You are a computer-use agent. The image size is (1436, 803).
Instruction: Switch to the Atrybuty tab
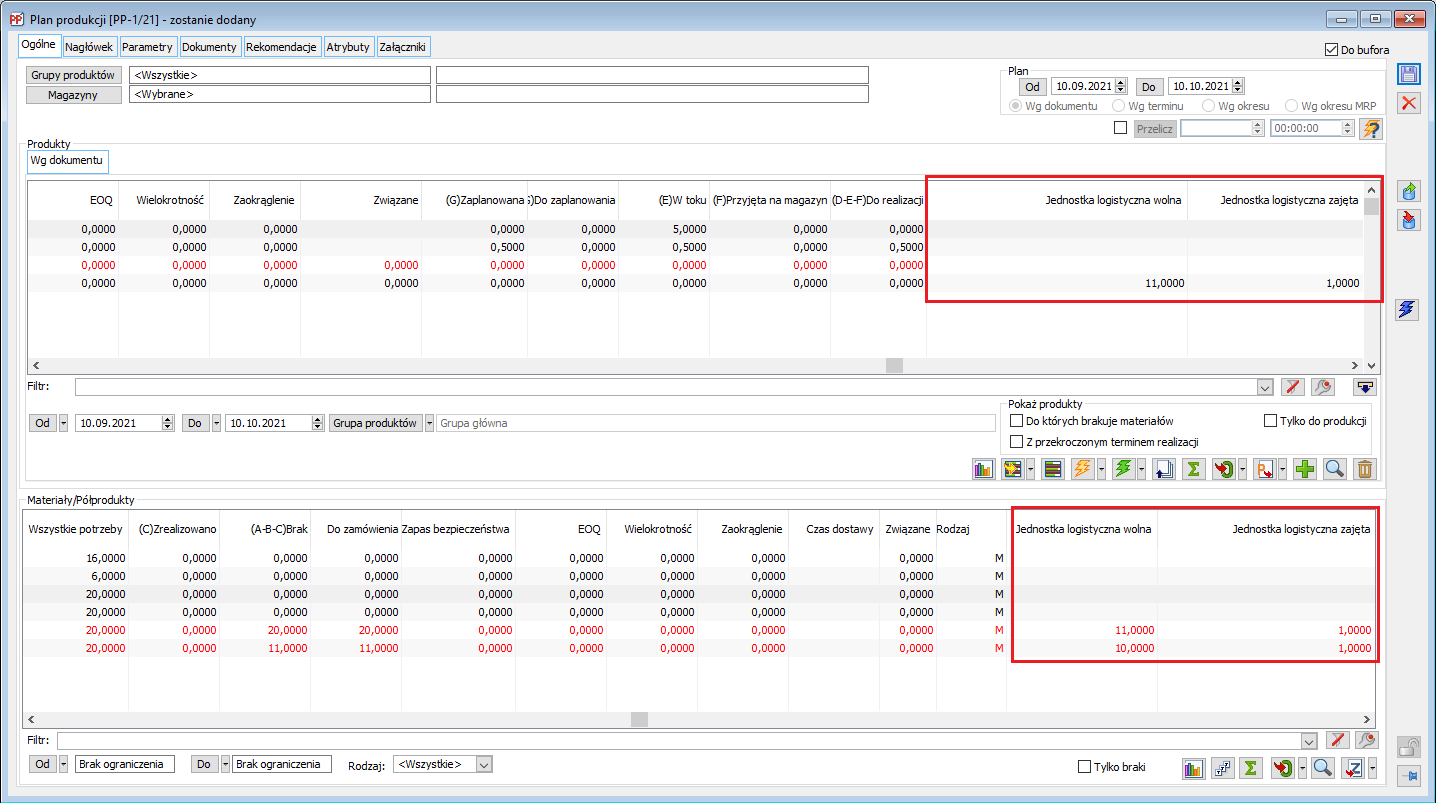348,47
